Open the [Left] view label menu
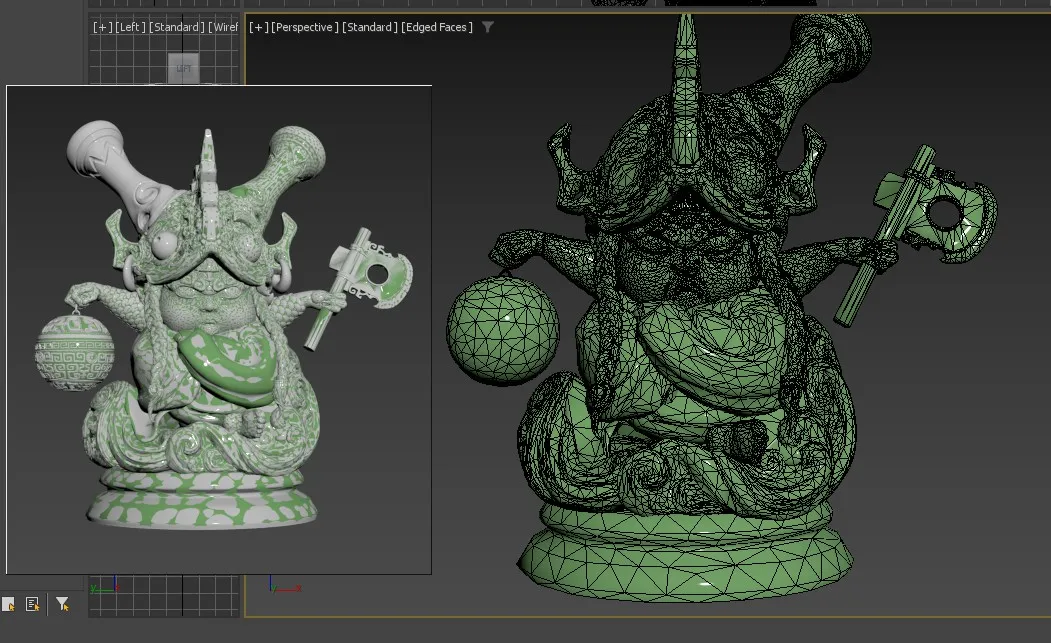 [x=130, y=27]
